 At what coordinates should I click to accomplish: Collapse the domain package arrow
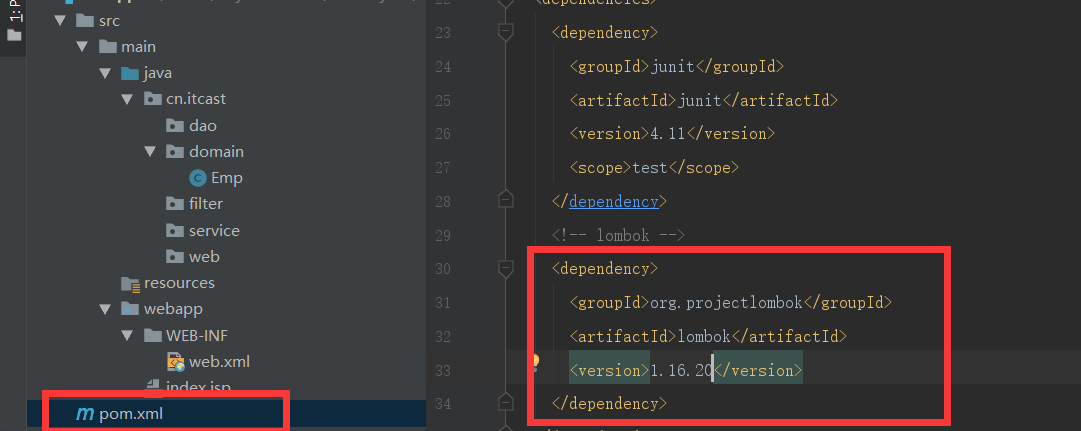[x=150, y=152]
